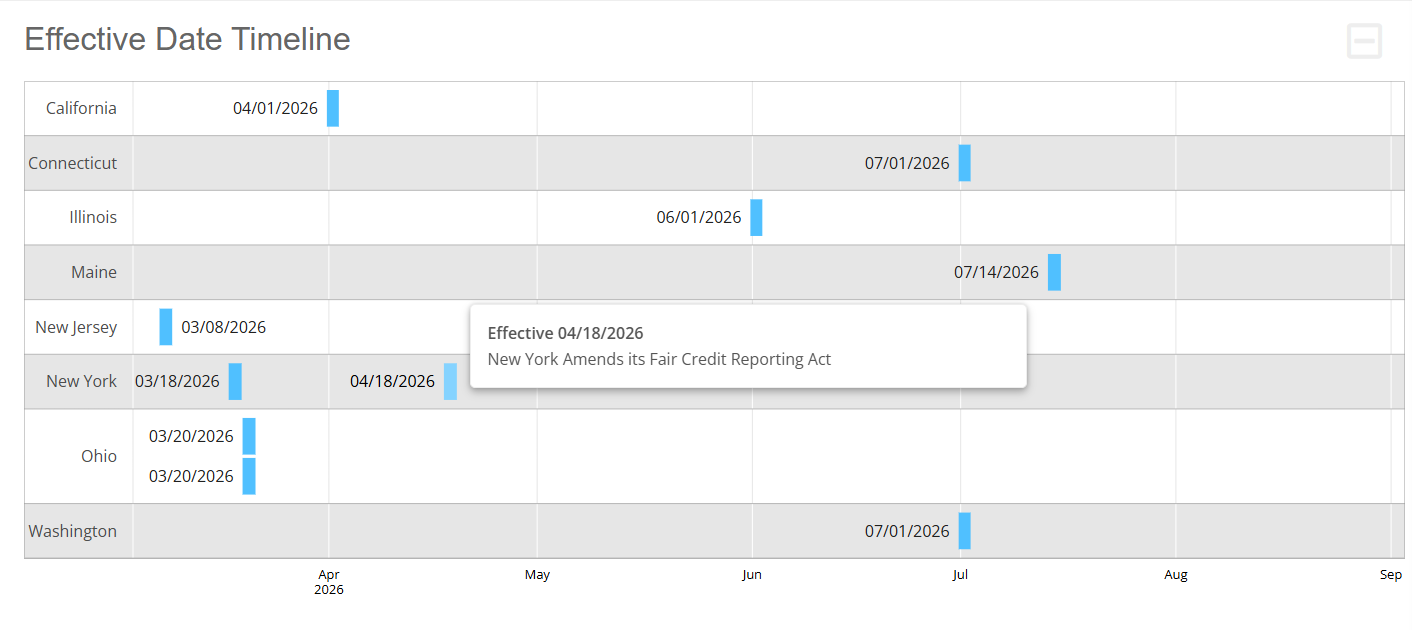Click New Jersey's 03/08/2026 marker

[166, 327]
